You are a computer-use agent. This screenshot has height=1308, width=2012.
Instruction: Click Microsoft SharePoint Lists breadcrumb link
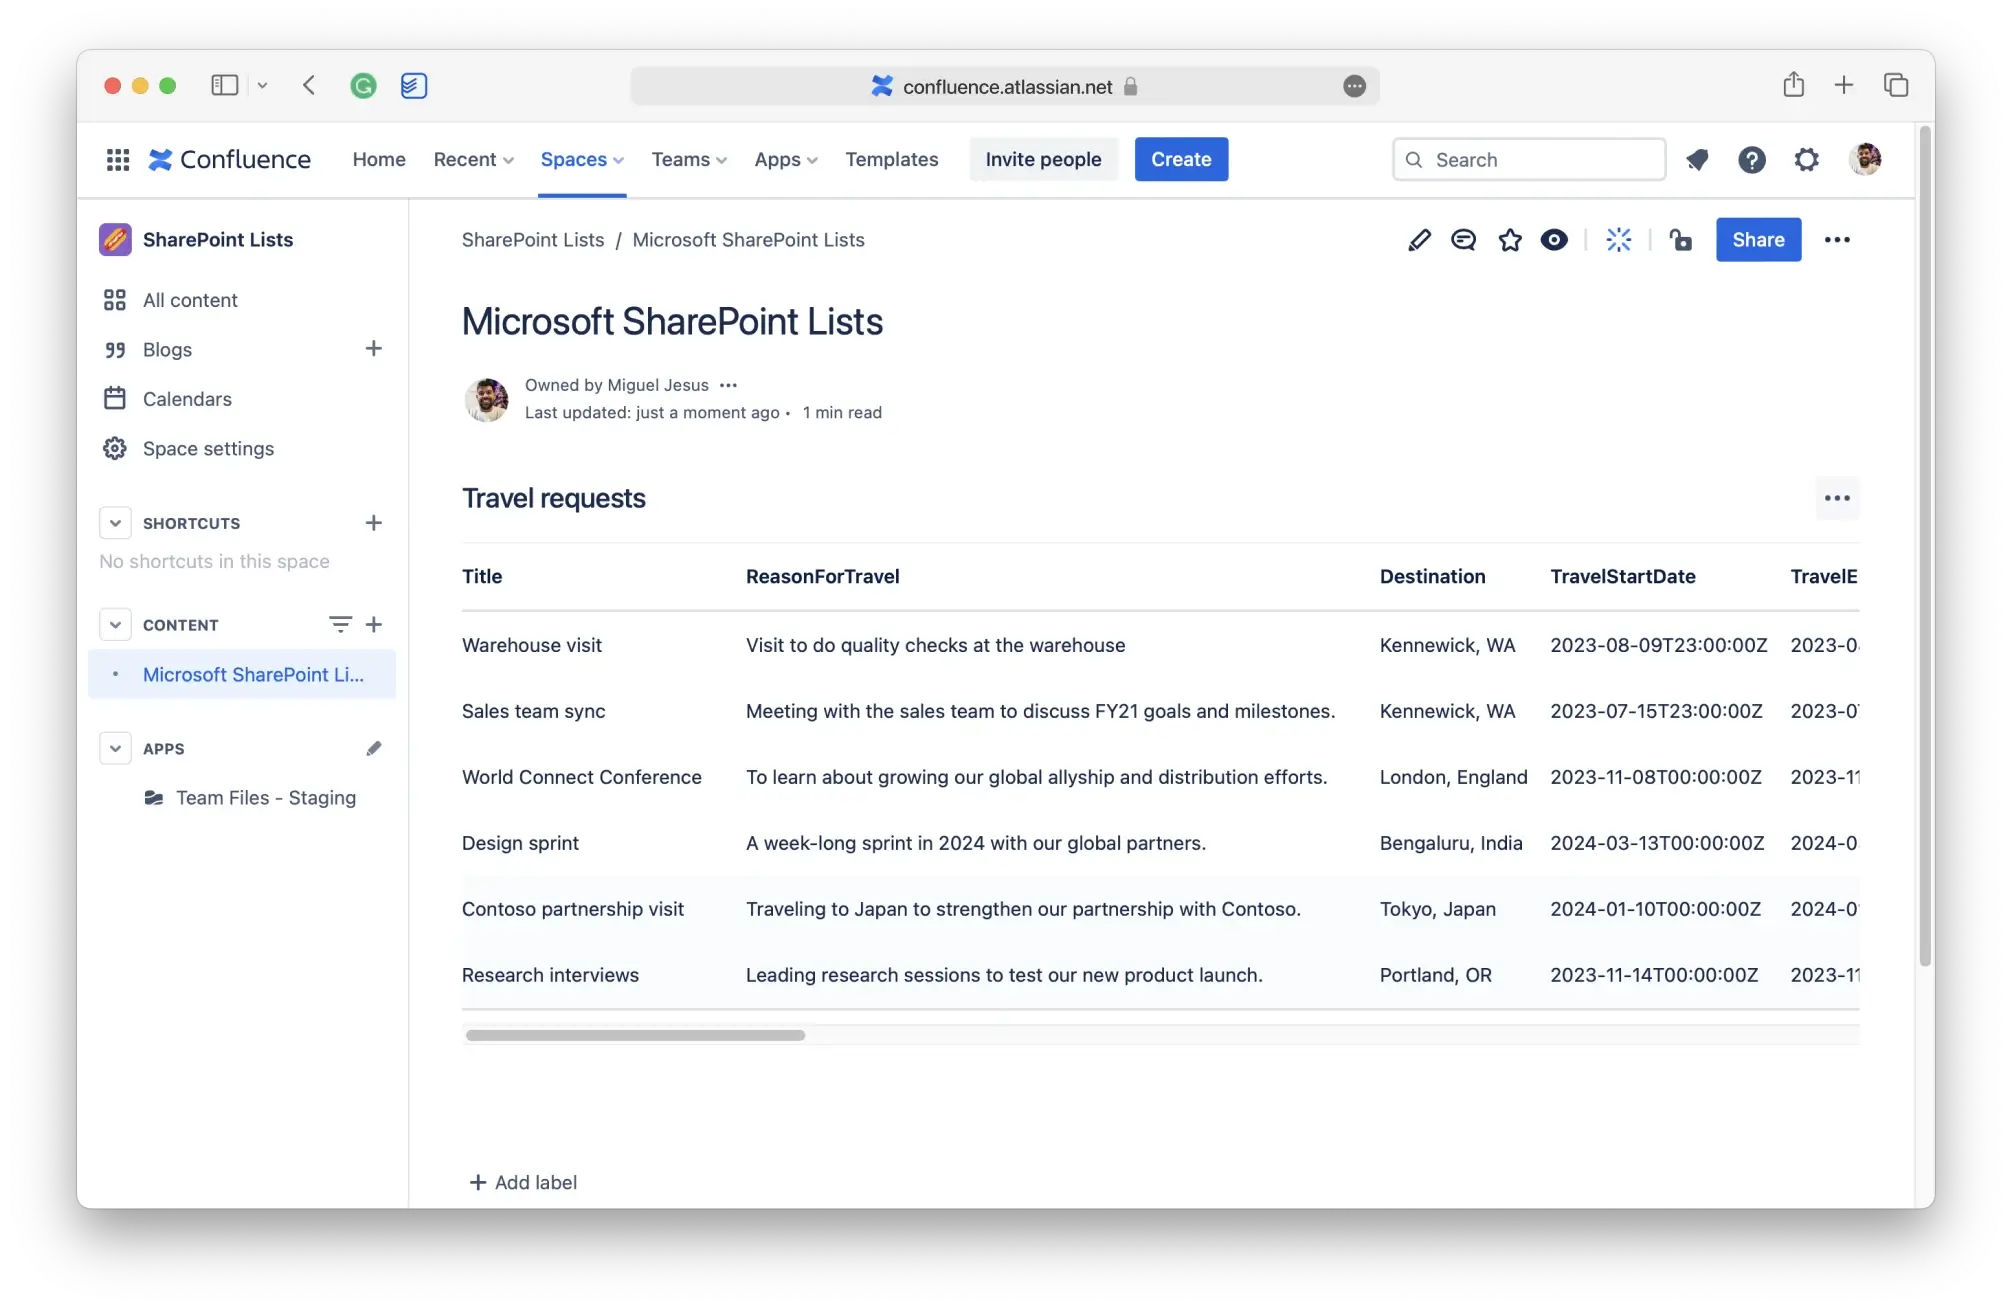748,240
